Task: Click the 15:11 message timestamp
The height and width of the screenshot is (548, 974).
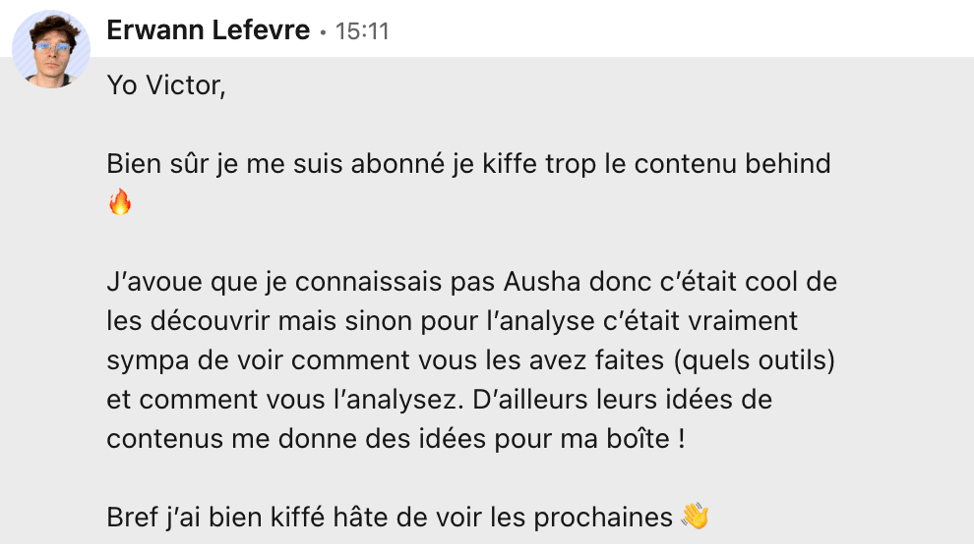Action: 362,32
